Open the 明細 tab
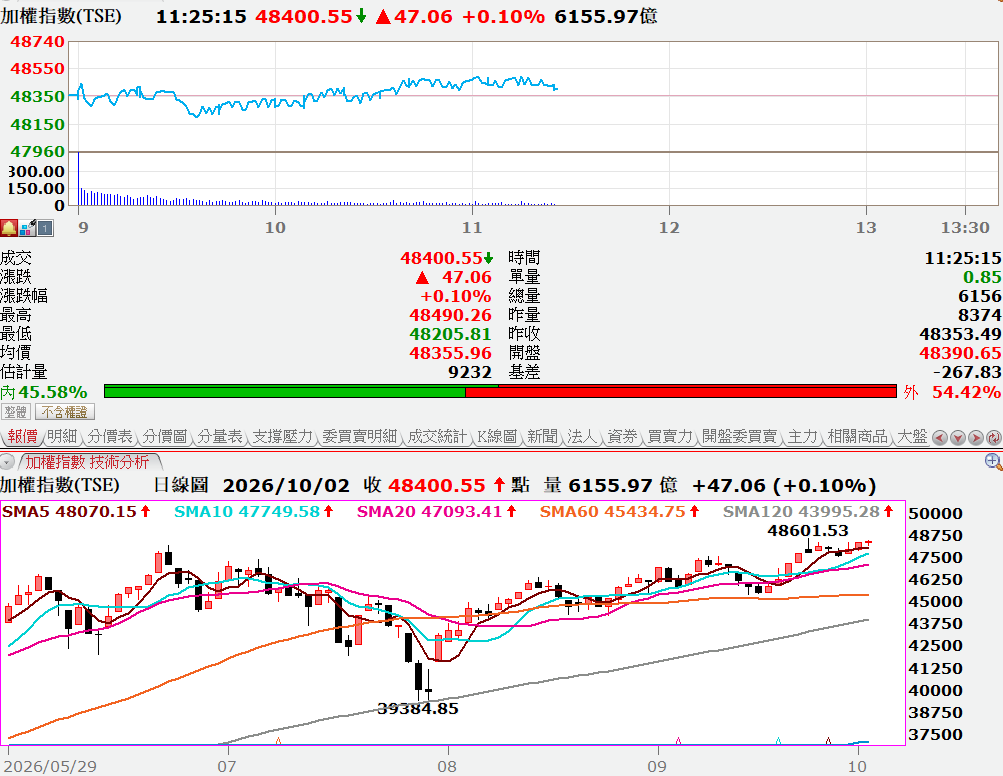 click(62, 436)
